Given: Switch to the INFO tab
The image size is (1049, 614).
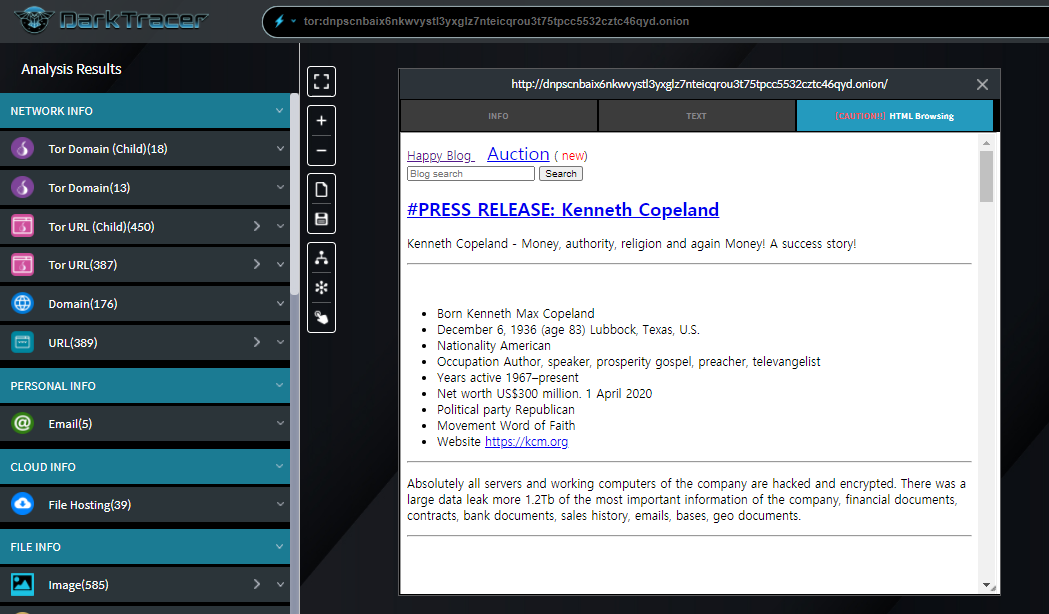Looking at the screenshot, I should pos(498,116).
